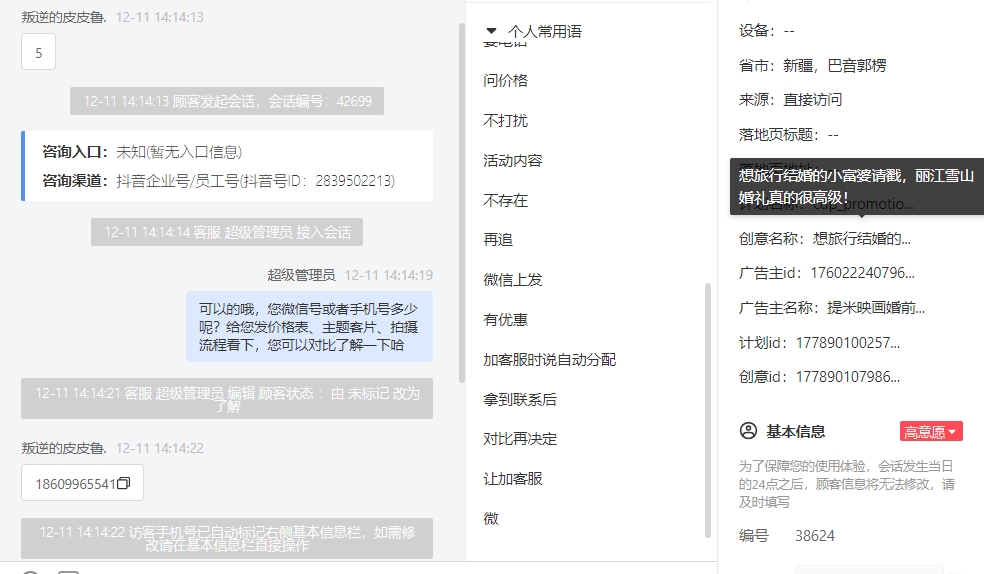984x574 pixels.
Task: Click the system notice 顾客发起会话 会话编号 42699
Action: [x=227, y=101]
